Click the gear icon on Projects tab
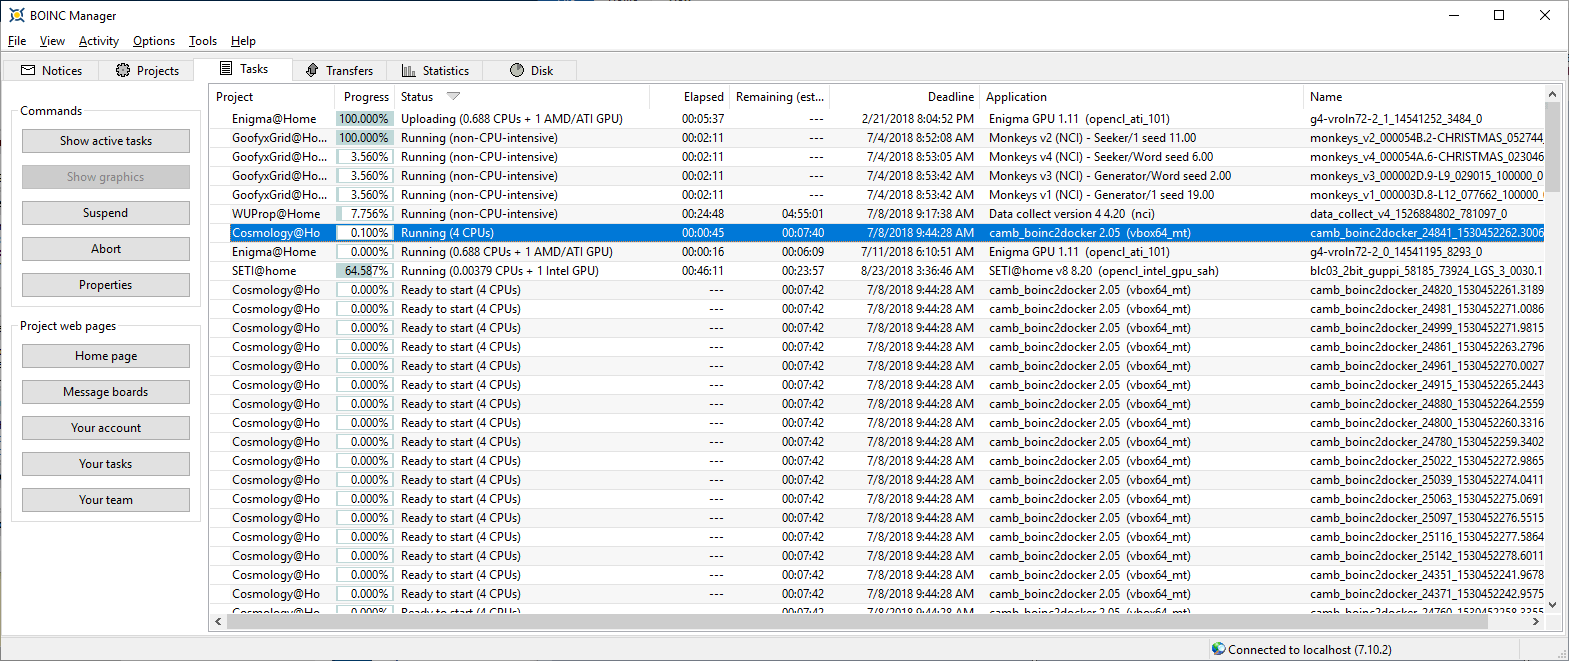The width and height of the screenshot is (1569, 661). (x=123, y=70)
